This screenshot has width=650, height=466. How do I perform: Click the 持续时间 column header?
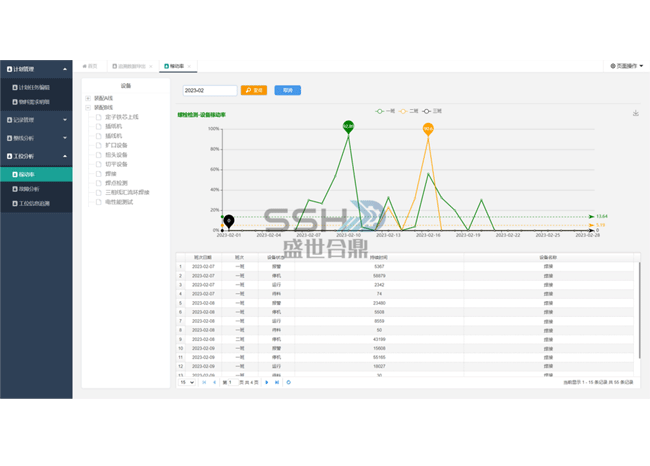coord(379,257)
